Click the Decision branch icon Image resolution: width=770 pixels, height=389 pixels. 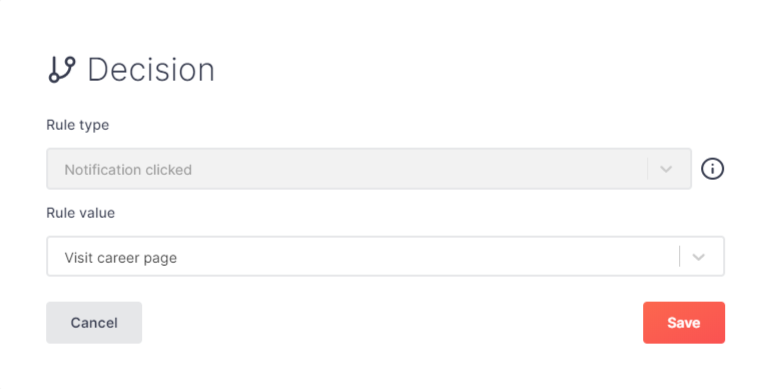tap(62, 69)
